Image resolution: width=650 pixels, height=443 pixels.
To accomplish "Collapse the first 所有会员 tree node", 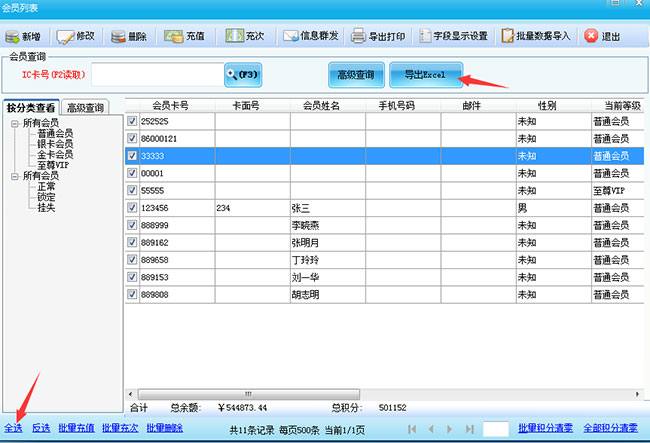I will [x=14, y=123].
